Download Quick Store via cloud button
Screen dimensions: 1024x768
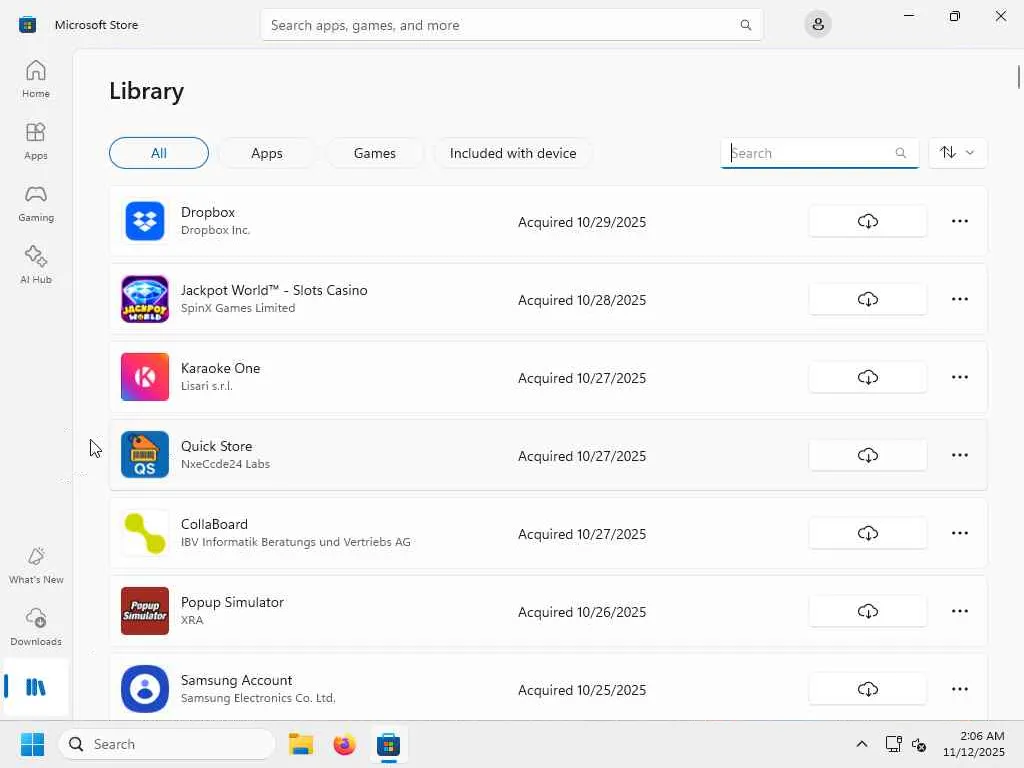[x=867, y=455]
